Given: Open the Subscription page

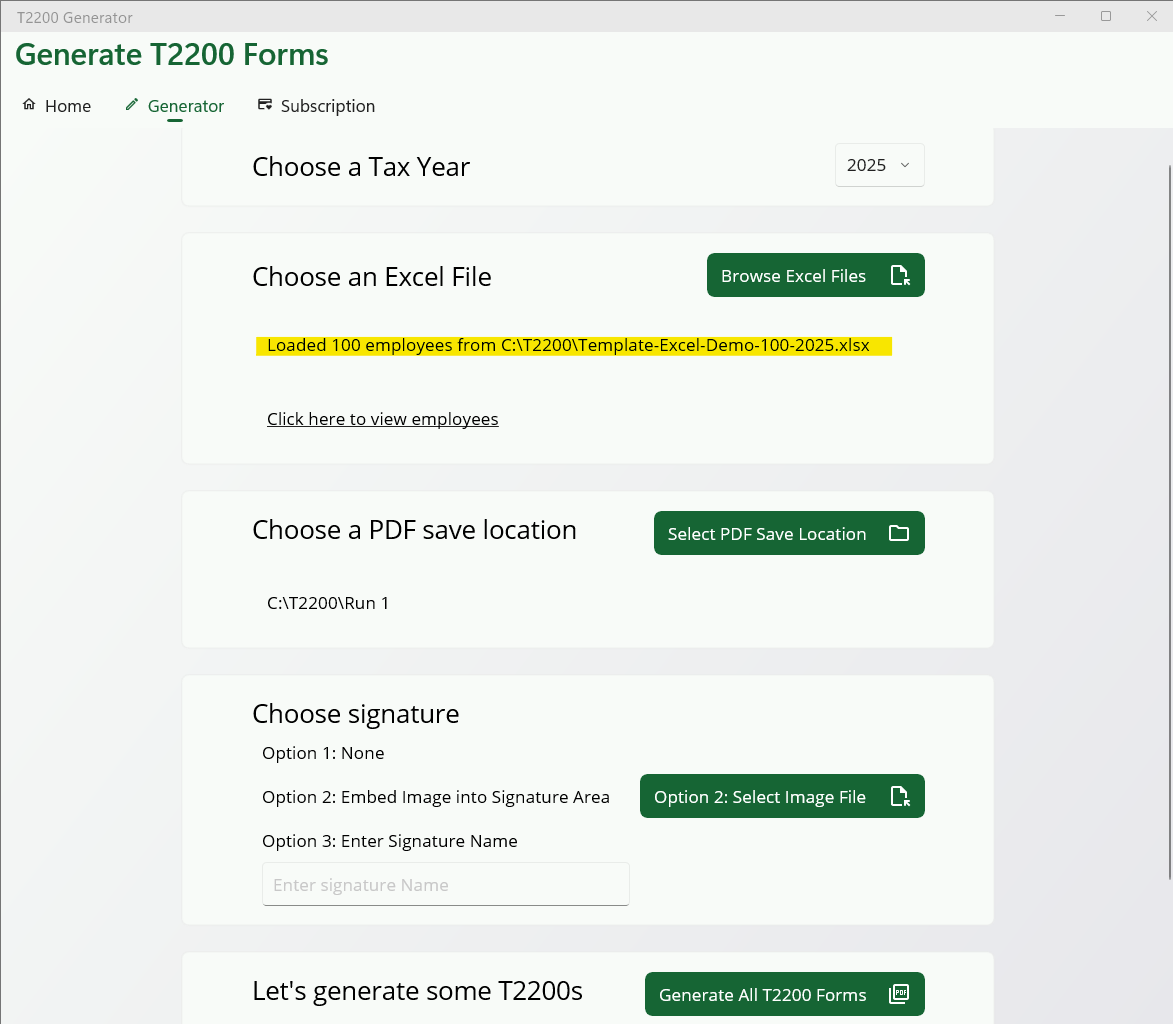Looking at the screenshot, I should pyautogui.click(x=327, y=105).
